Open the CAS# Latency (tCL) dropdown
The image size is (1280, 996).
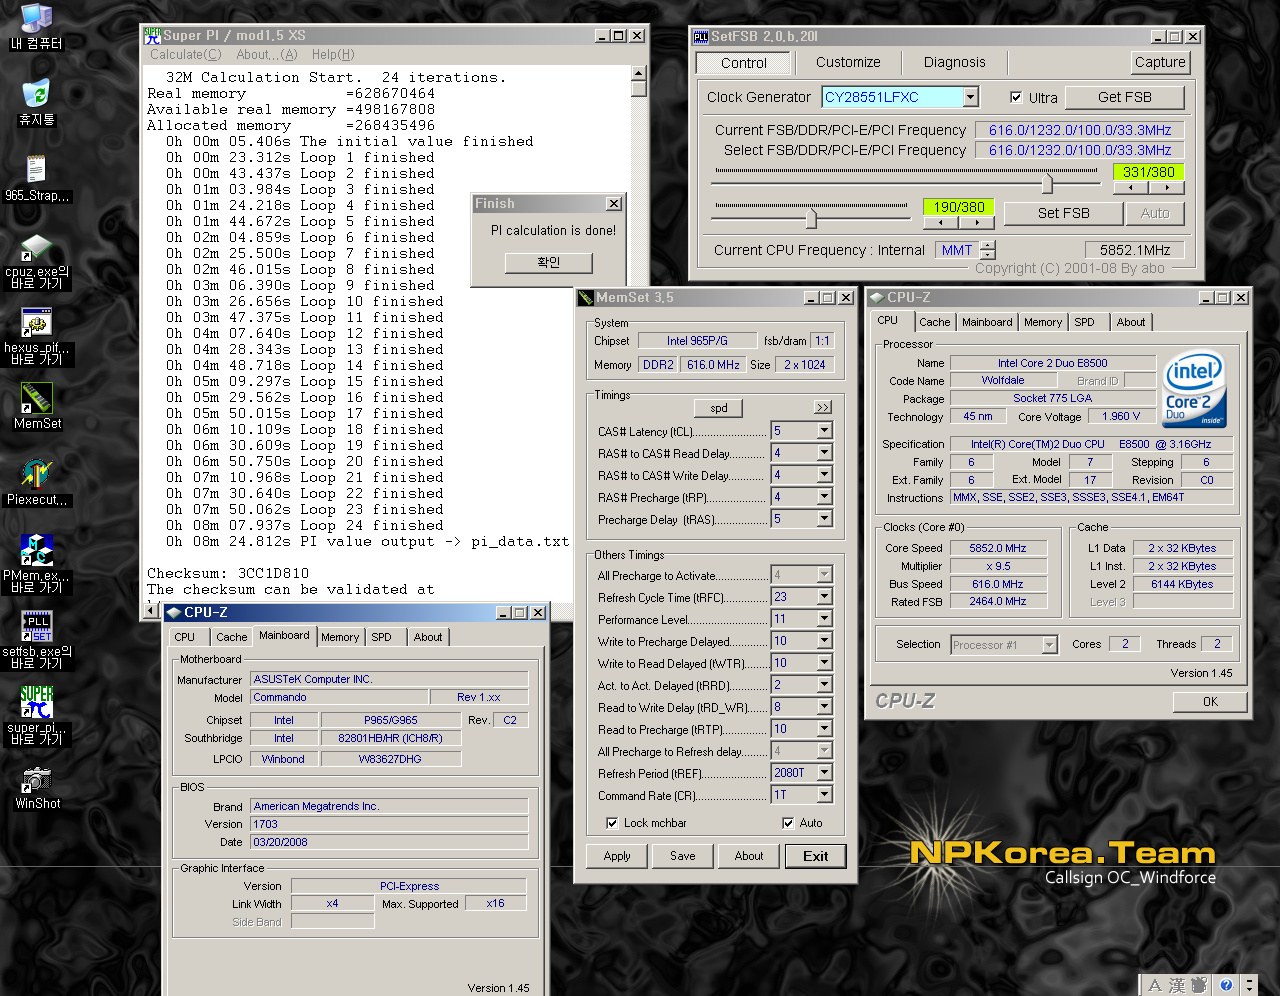[x=824, y=431]
